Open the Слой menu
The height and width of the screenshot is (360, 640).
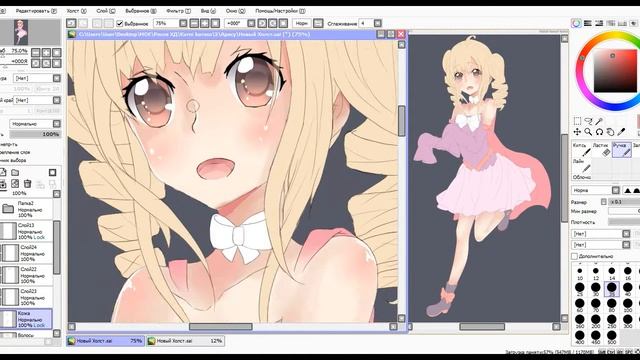[x=106, y=11]
